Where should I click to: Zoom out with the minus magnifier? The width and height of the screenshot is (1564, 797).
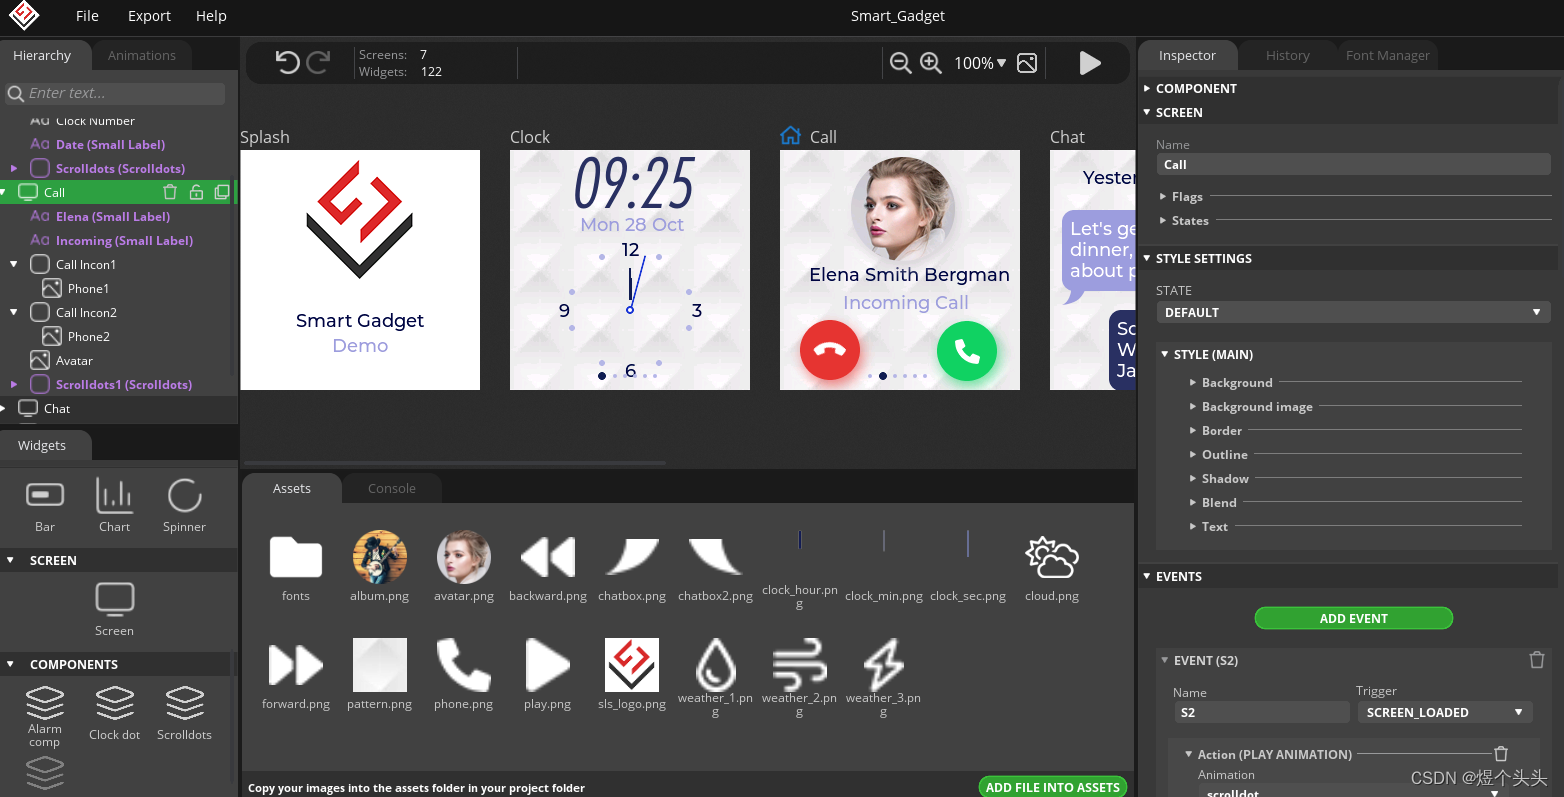(900, 63)
